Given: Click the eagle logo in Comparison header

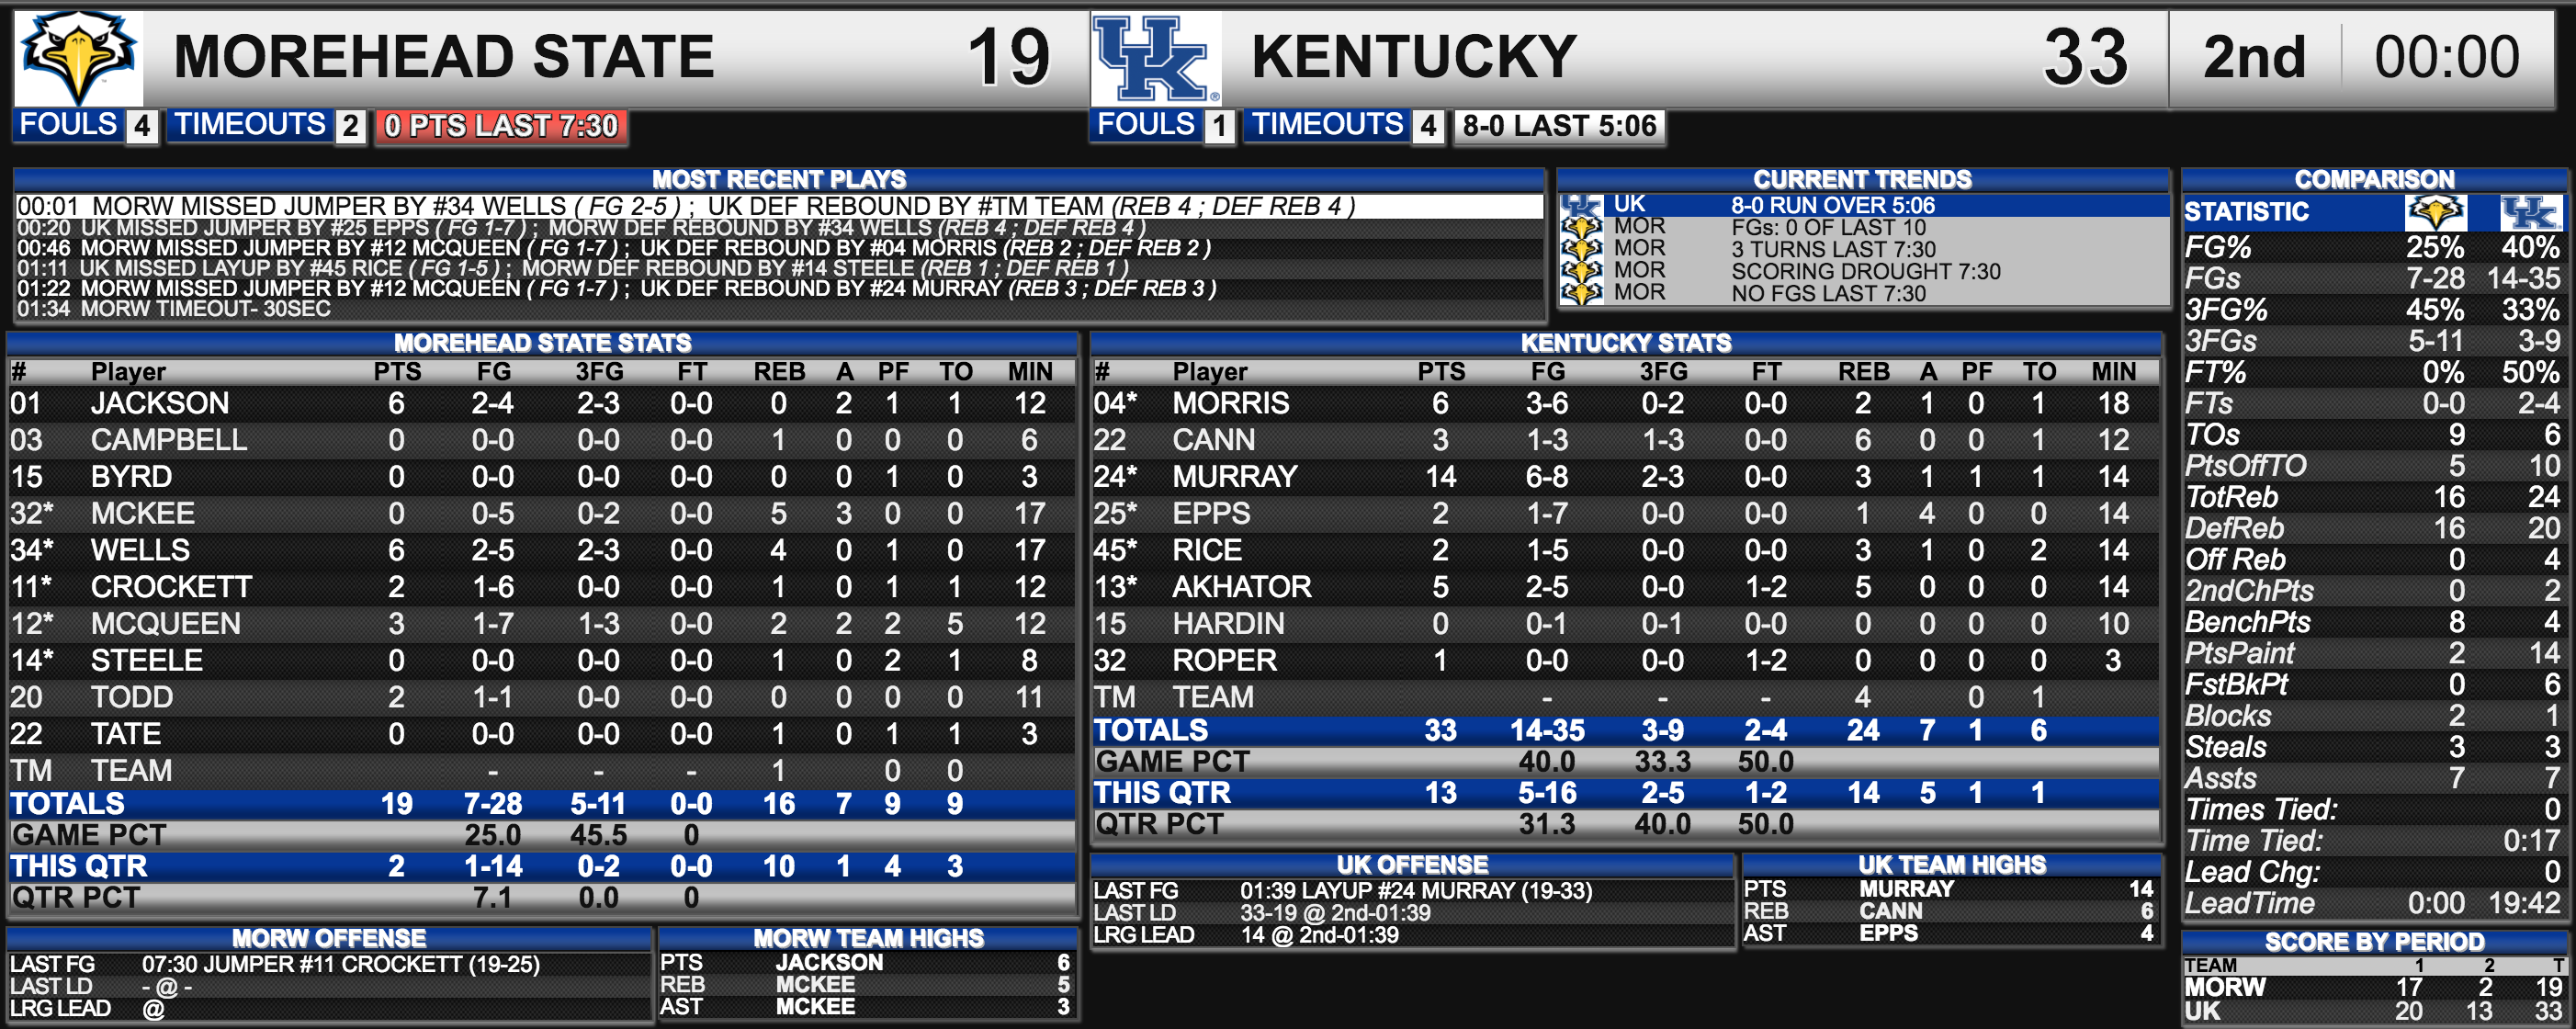Looking at the screenshot, I should click(x=2435, y=212).
